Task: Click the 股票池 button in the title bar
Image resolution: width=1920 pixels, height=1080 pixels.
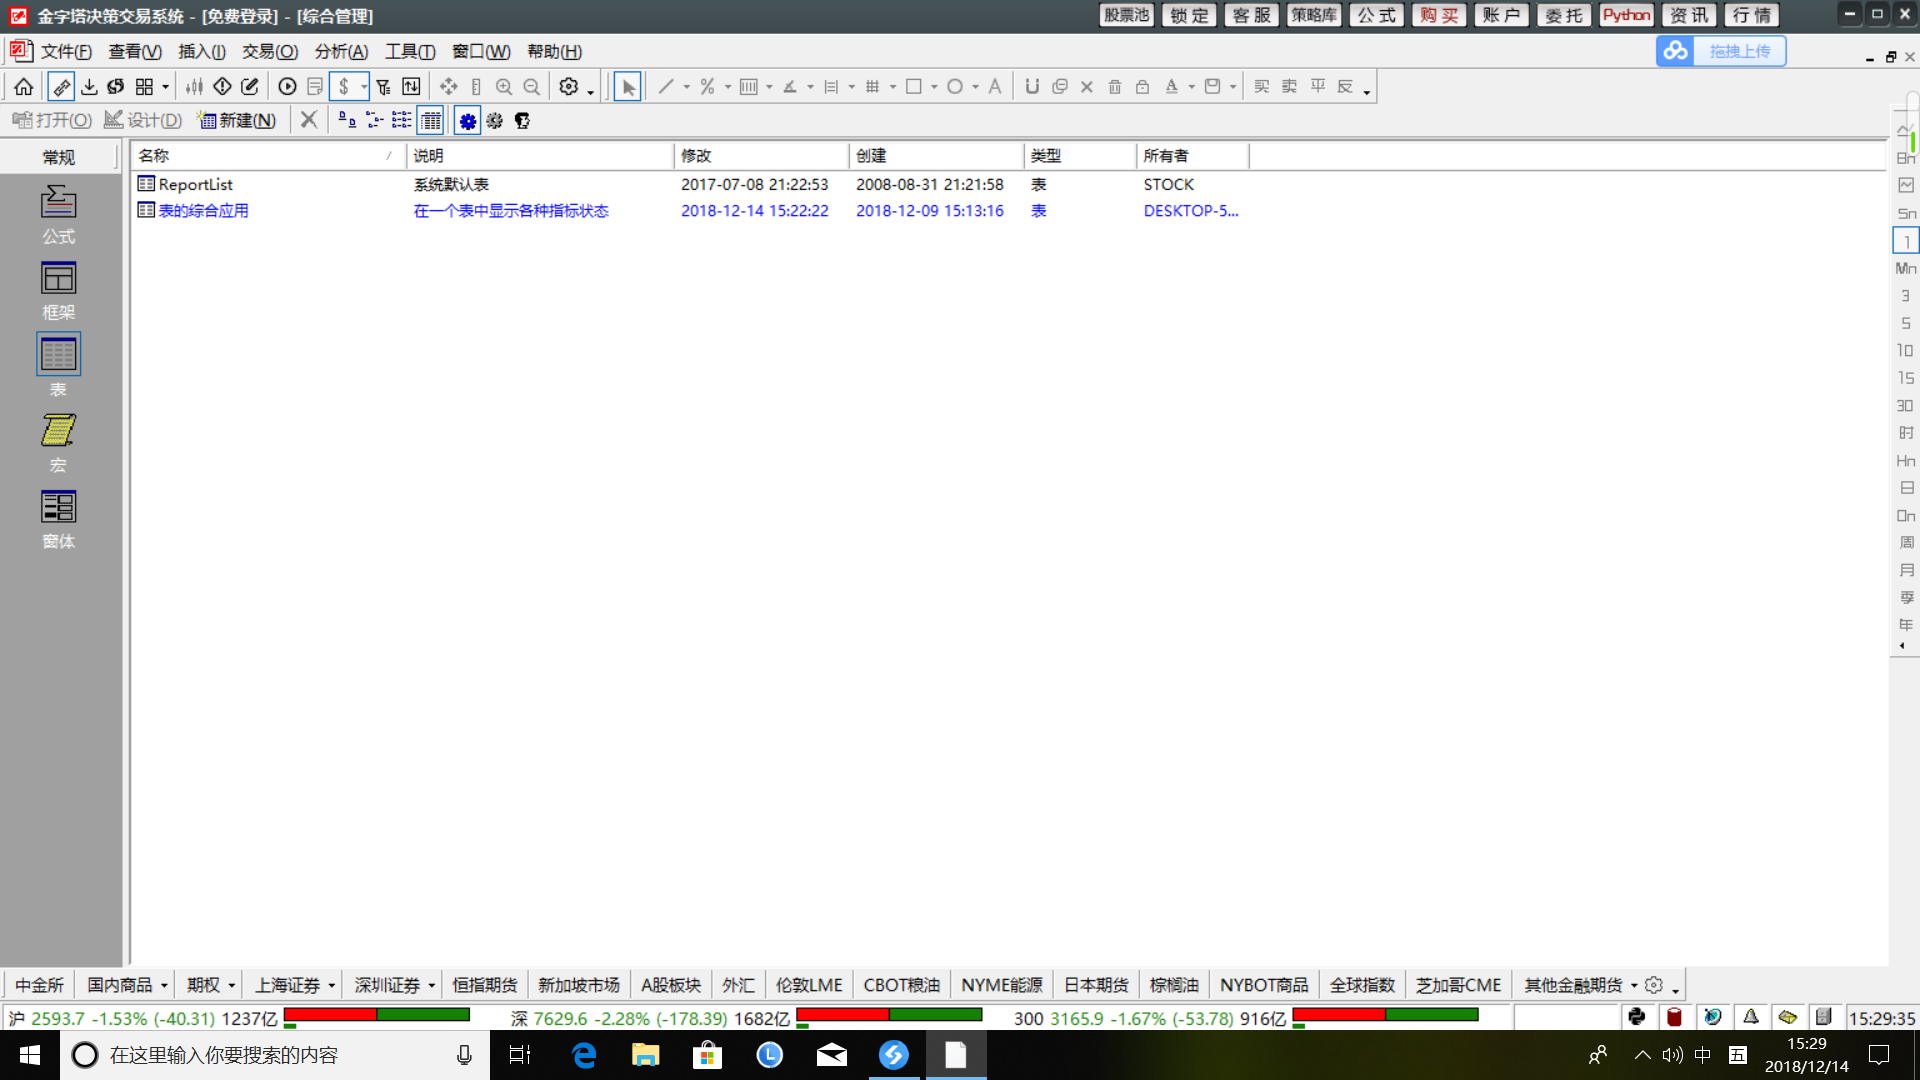Action: click(x=1127, y=15)
